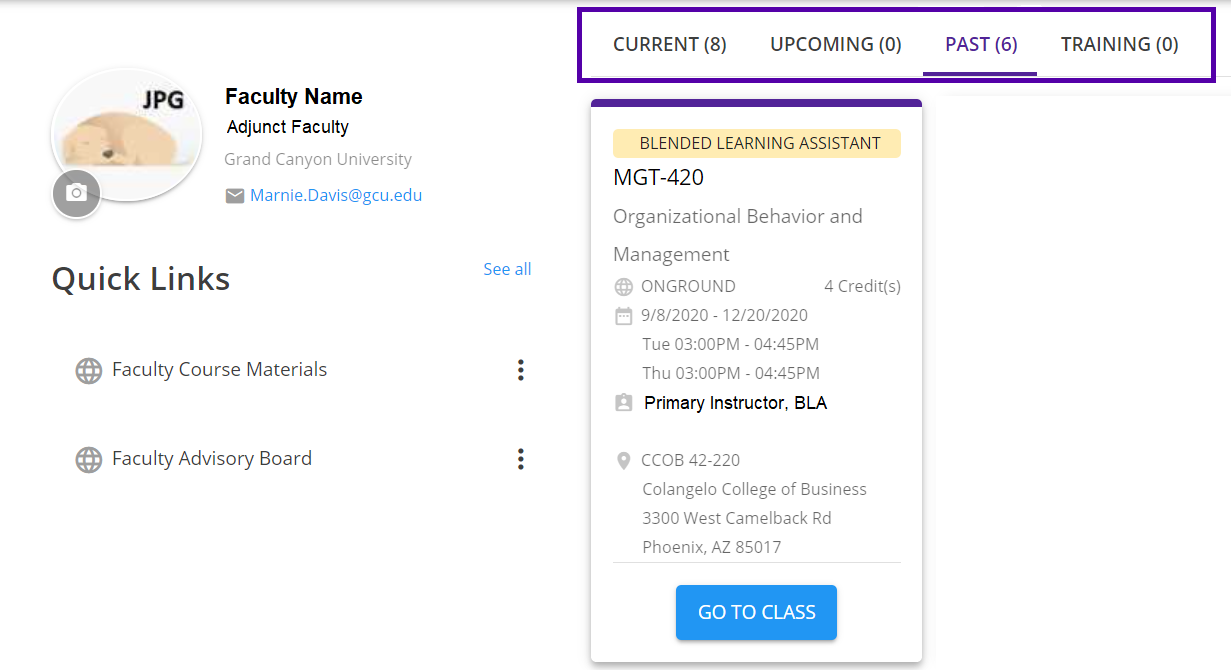Open three-dot menu for Faculty Course Materials
Viewport: 1231px width, 670px height.
click(520, 370)
